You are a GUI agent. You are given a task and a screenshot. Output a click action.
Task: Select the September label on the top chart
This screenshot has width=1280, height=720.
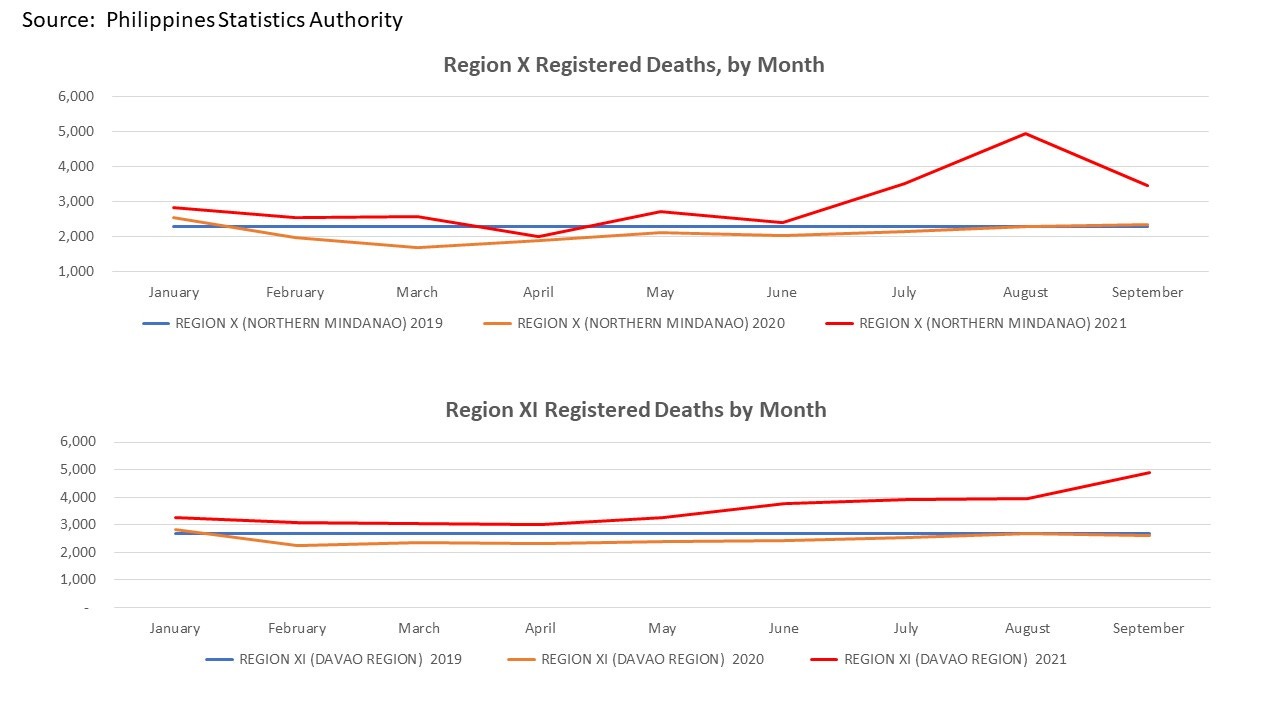[1147, 291]
